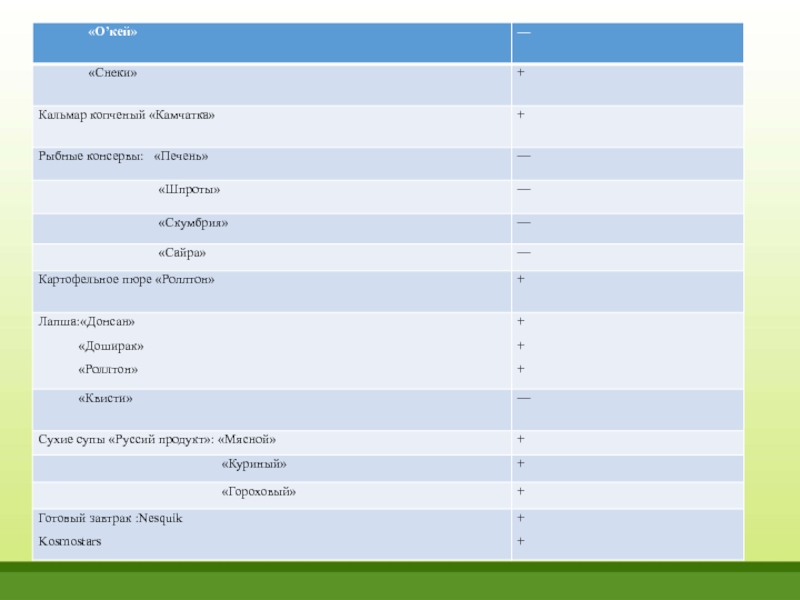Viewport: 800px width, 600px height.
Task: Click the dash in the «Скумбрия» row
Action: tap(523, 222)
